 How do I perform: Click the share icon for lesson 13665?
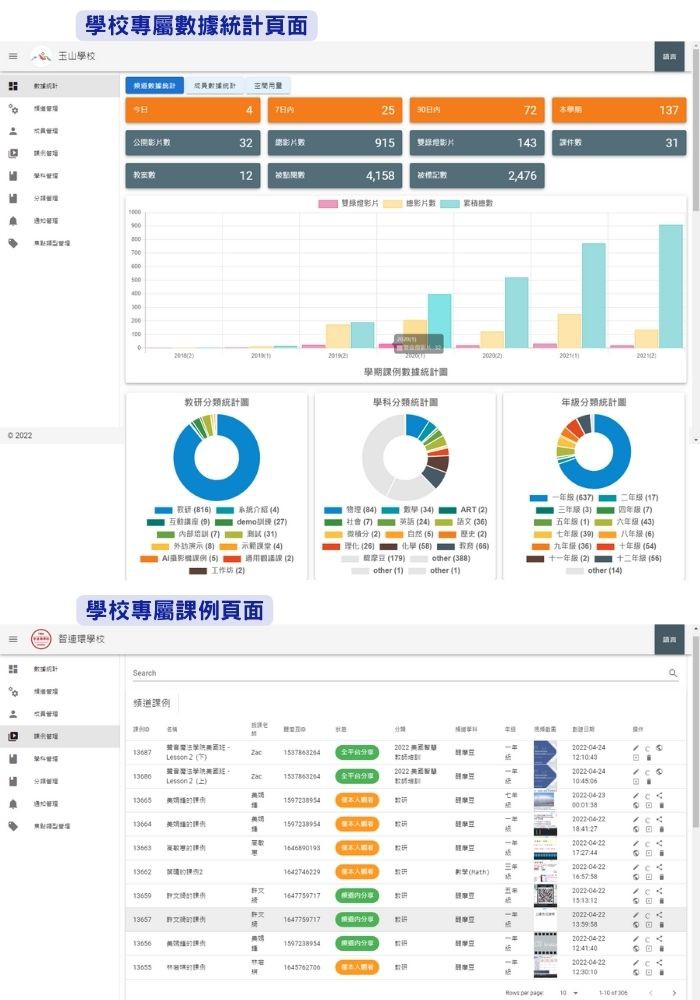click(x=660, y=796)
